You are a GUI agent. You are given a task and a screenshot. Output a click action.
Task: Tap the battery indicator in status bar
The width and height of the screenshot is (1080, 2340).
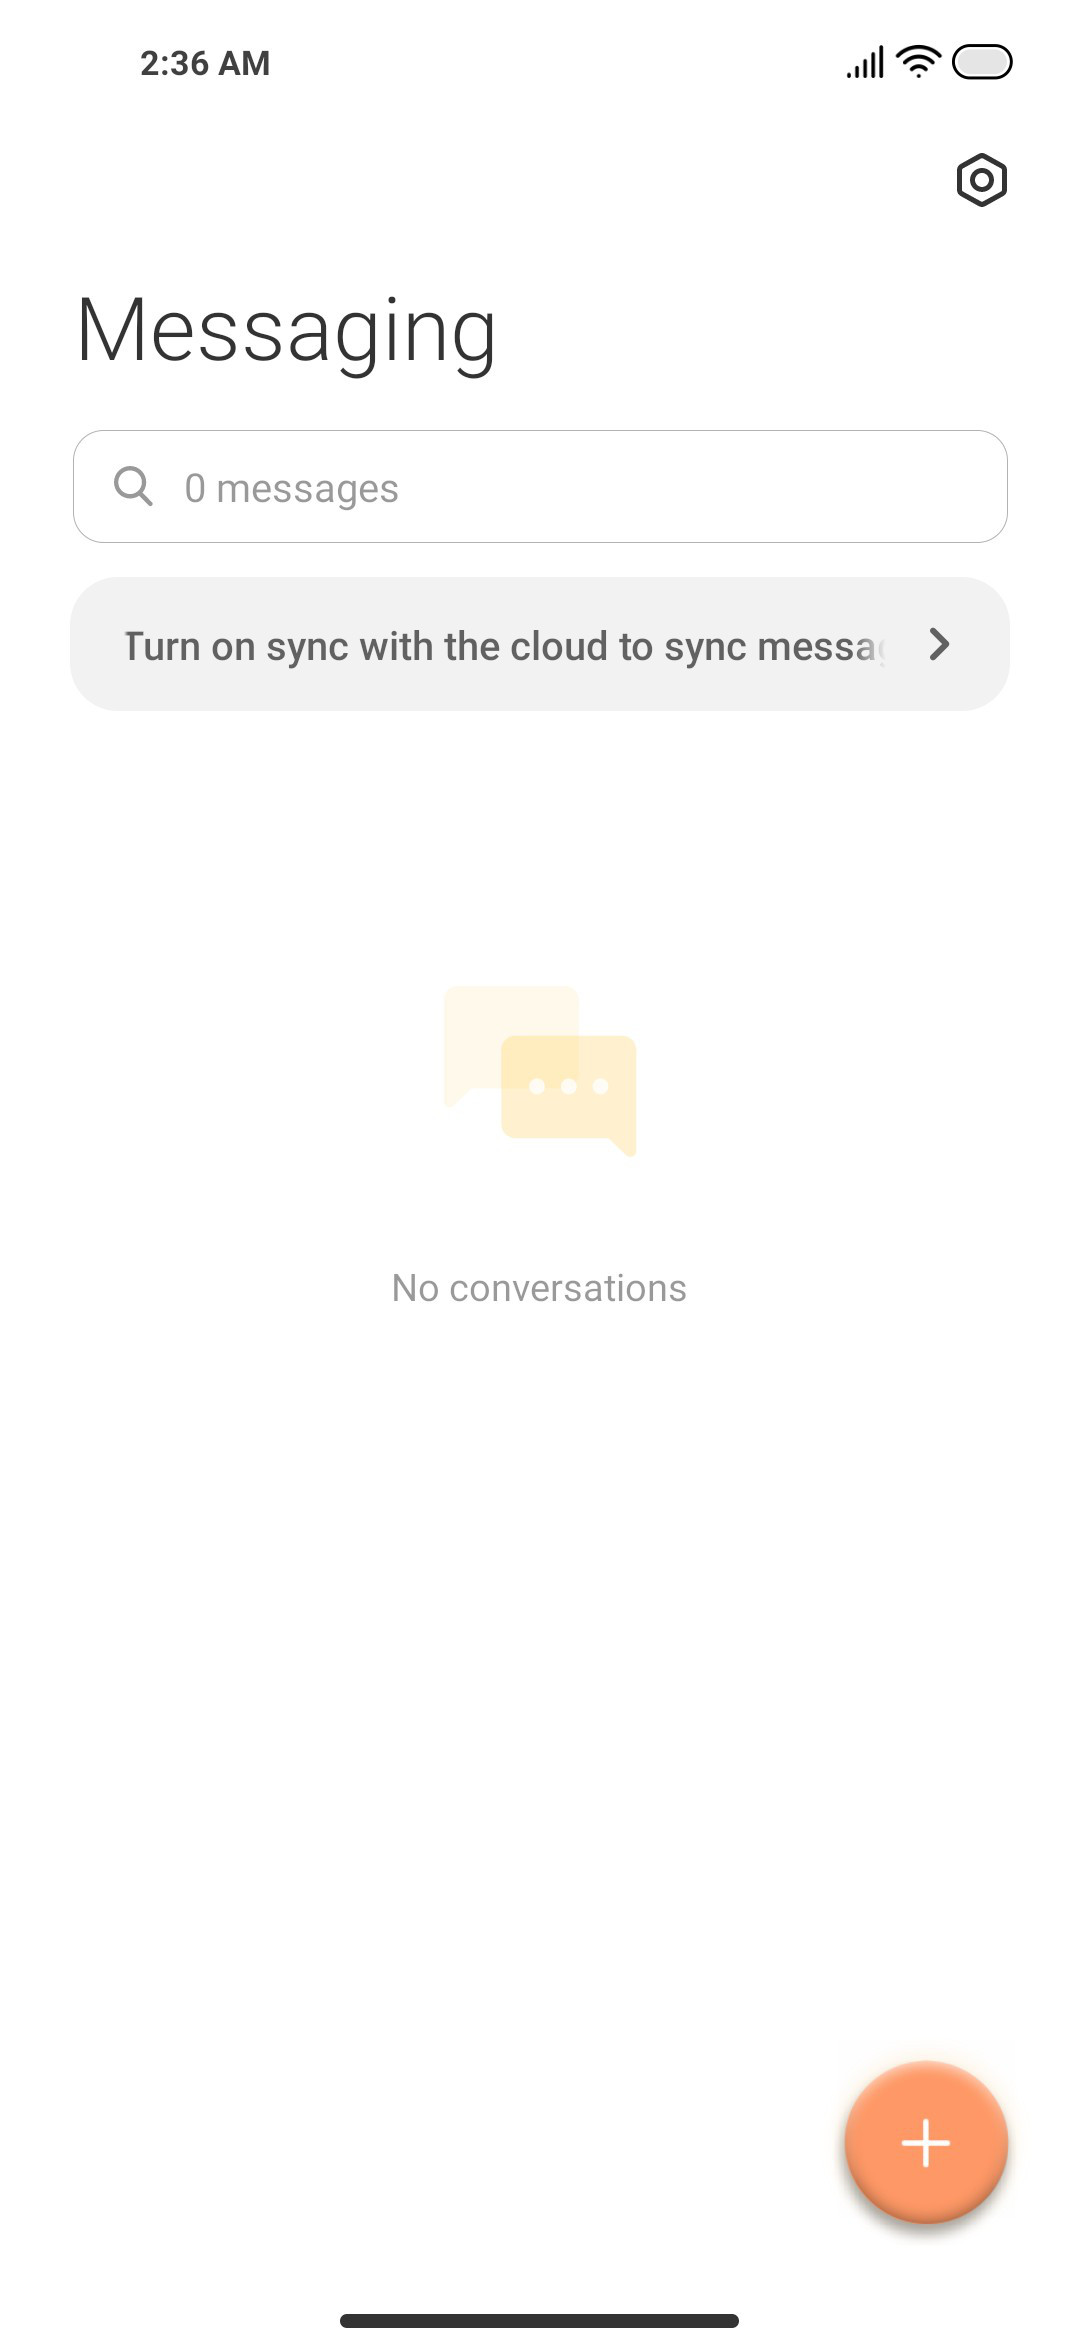point(982,62)
